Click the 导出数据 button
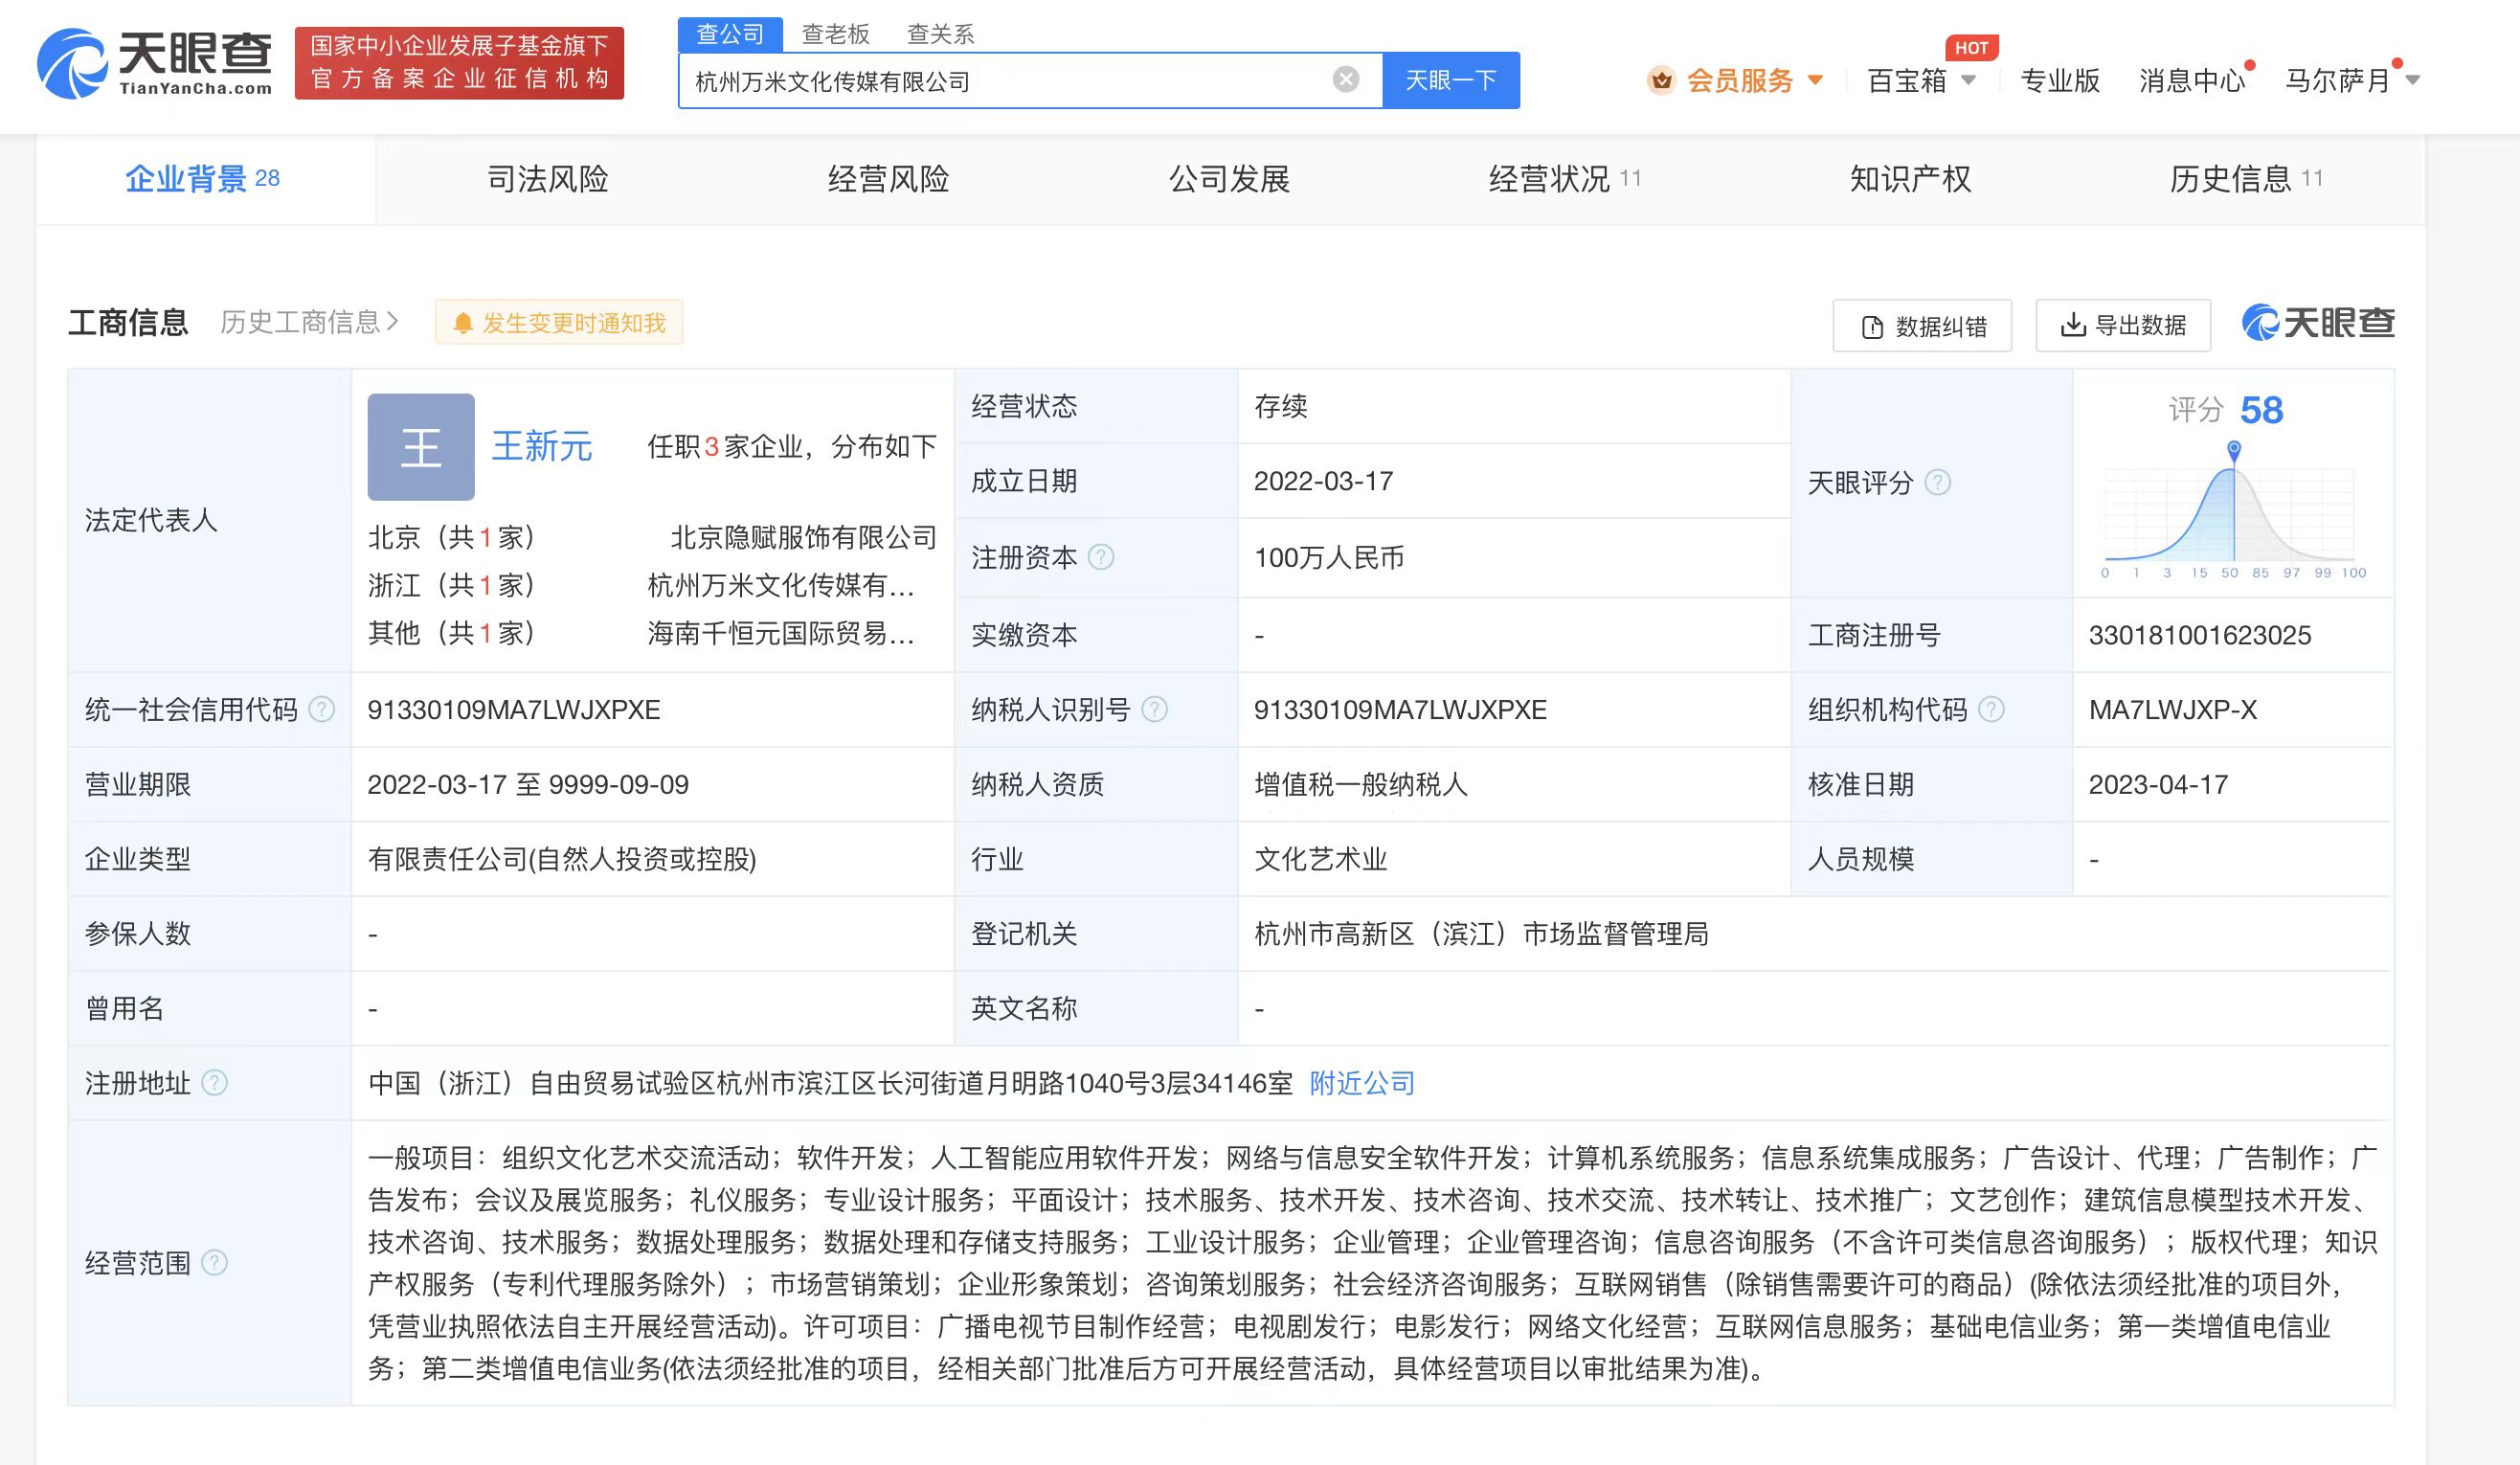Viewport: 2520px width, 1465px height. tap(2123, 325)
